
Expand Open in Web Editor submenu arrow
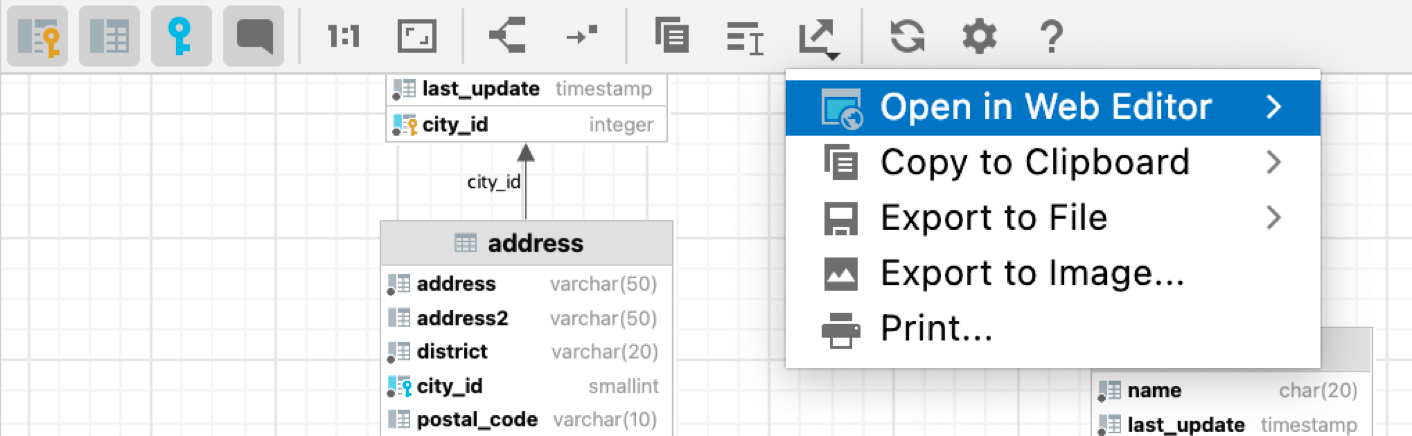[1273, 107]
